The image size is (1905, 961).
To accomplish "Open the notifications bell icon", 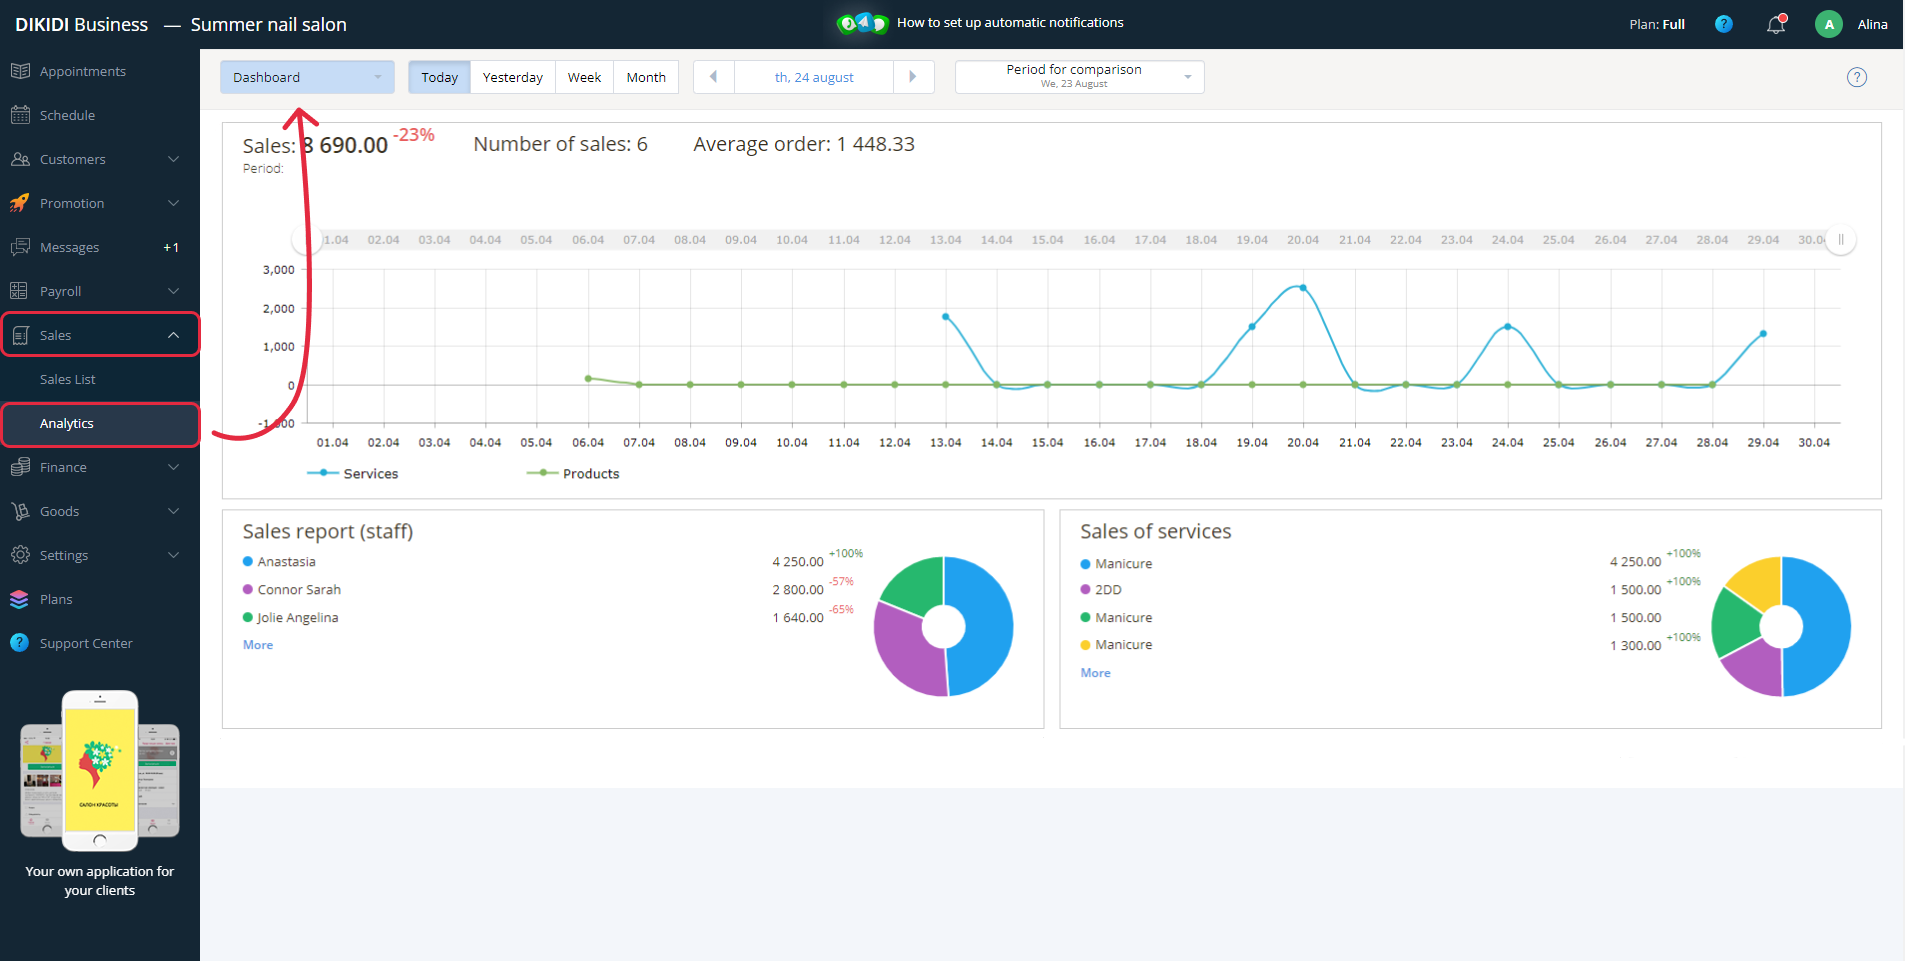I will (x=1776, y=24).
